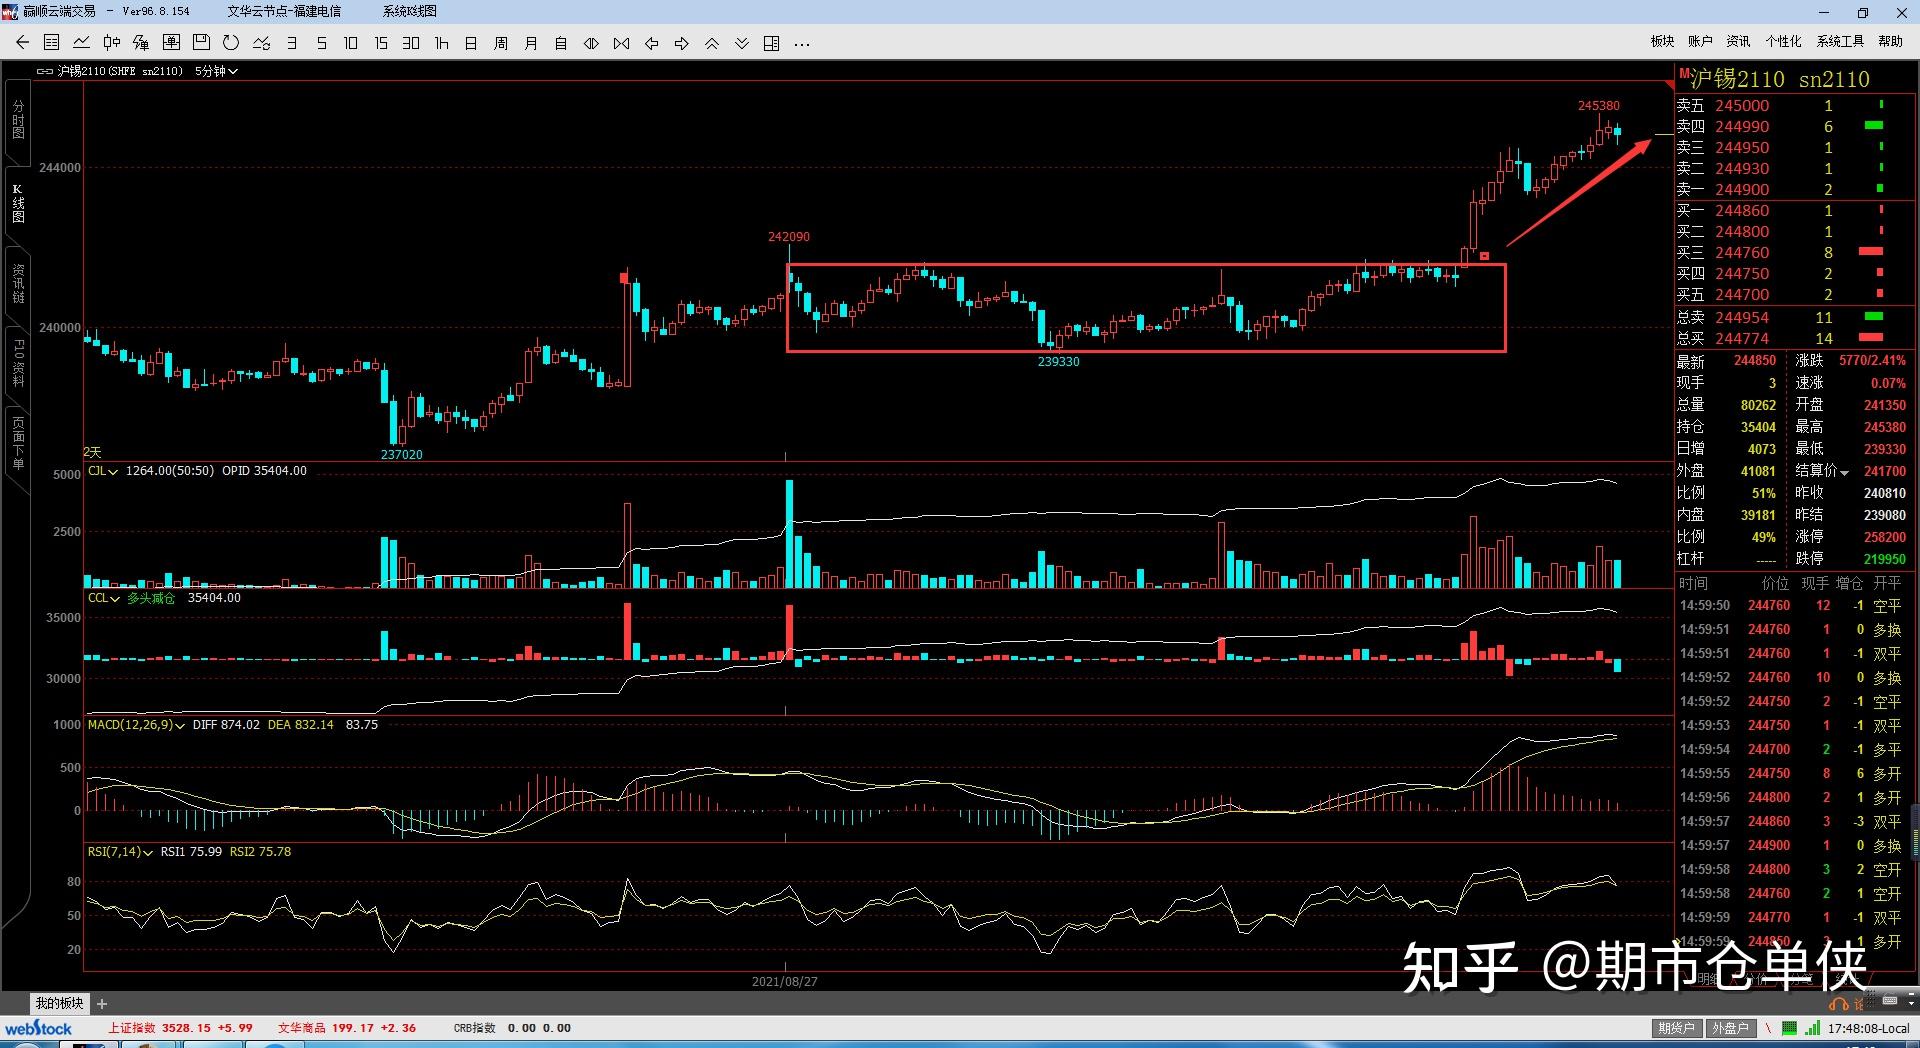Viewport: 1920px width, 1048px height.
Task: Click the refresh icon in toolbar
Action: 231,43
